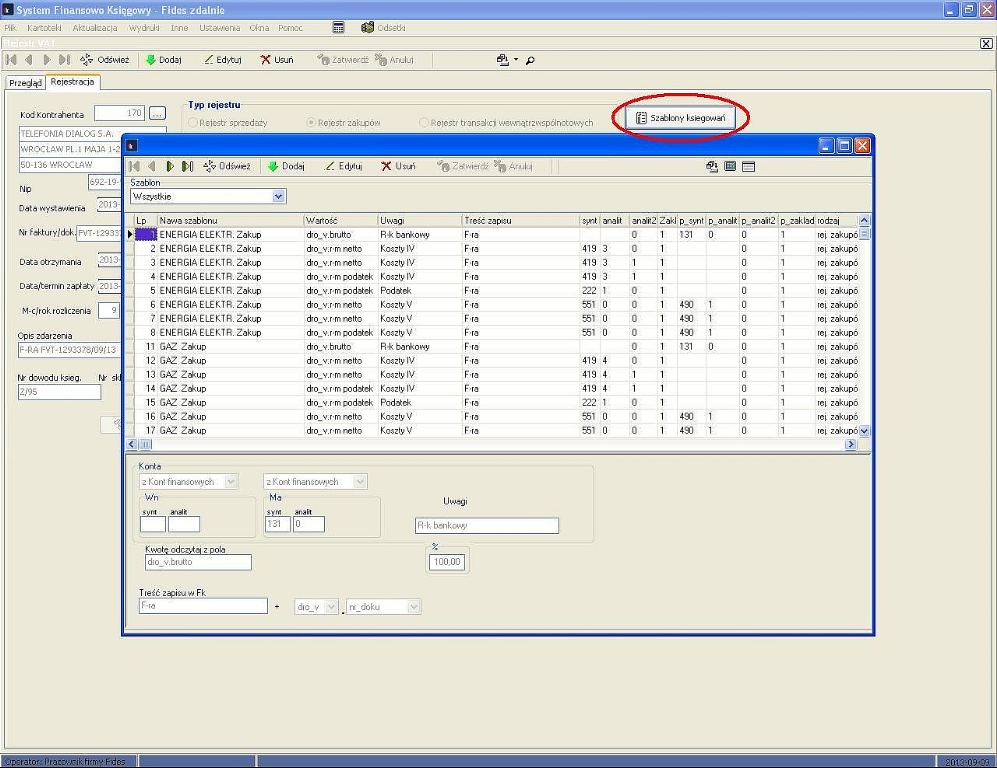Go to last record in main toolbar
This screenshot has width=997, height=768.
pyautogui.click(x=64, y=60)
